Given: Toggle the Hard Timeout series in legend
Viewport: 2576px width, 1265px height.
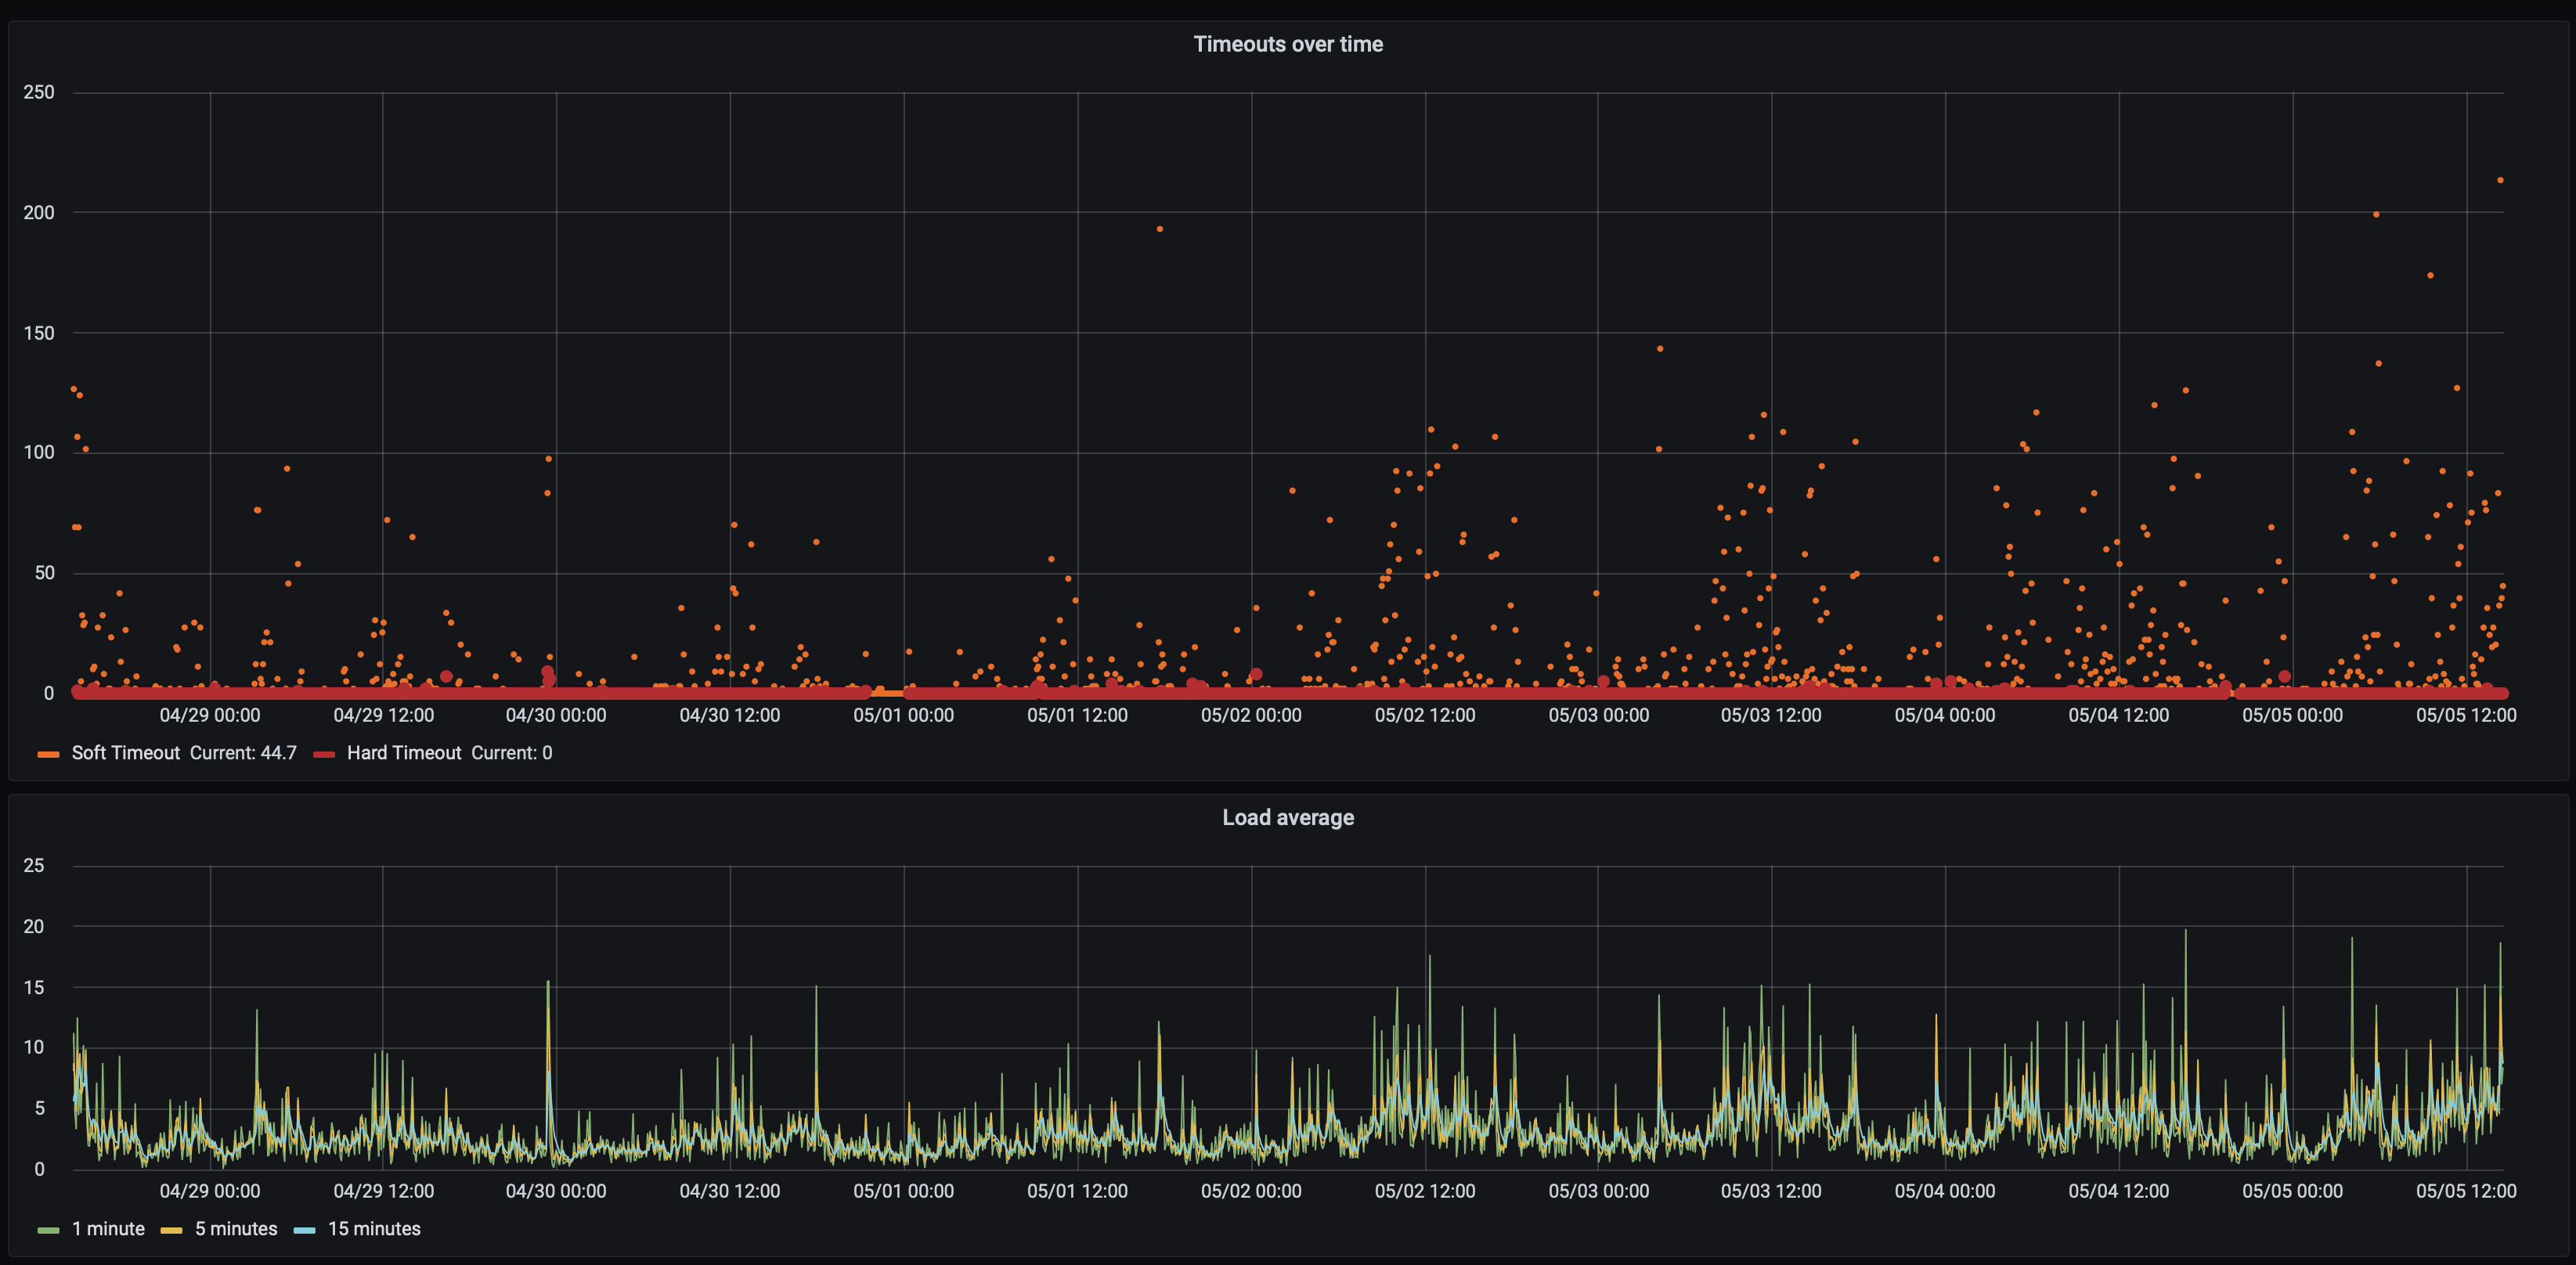Looking at the screenshot, I should tap(403, 753).
